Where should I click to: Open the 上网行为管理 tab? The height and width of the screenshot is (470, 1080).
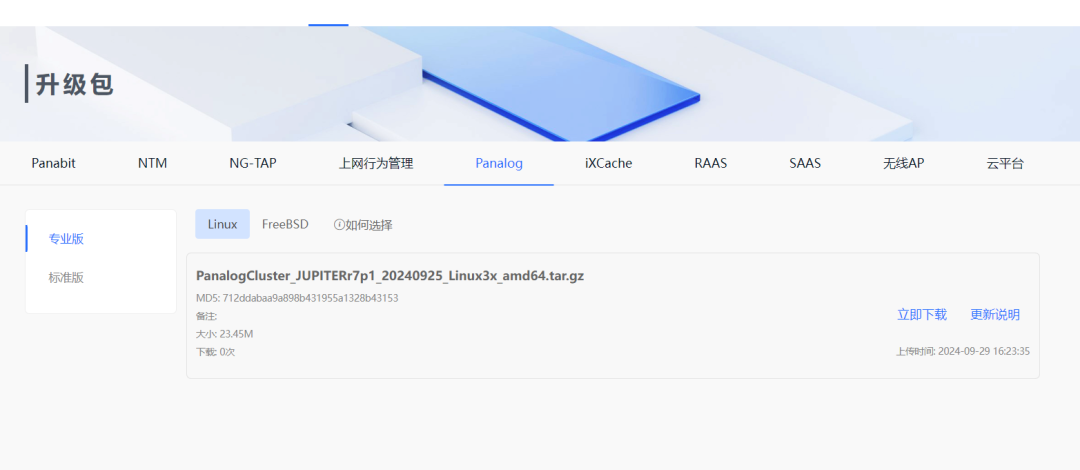376,163
